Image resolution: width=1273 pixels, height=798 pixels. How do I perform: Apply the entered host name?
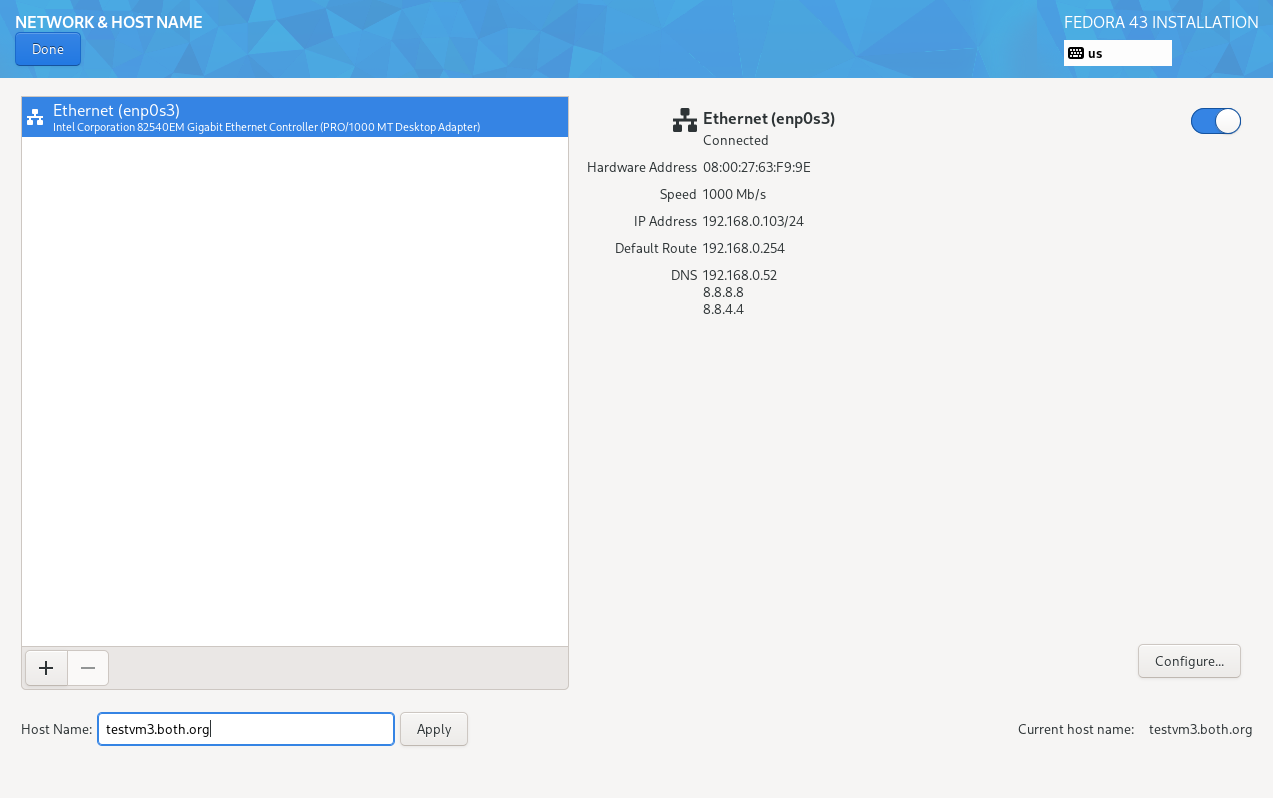click(433, 729)
